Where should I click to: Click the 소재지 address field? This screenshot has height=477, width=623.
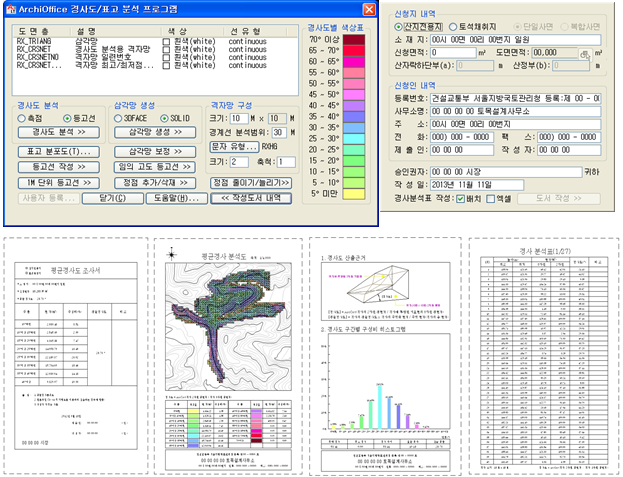pos(516,40)
